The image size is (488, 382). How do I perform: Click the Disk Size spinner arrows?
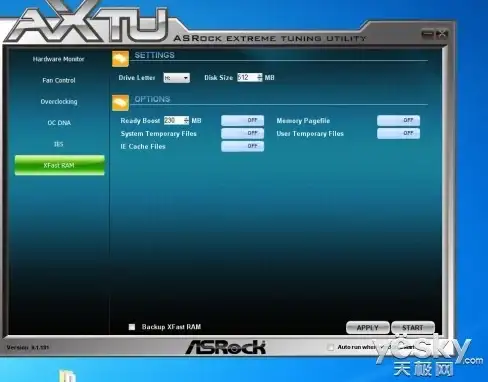[x=260, y=78]
